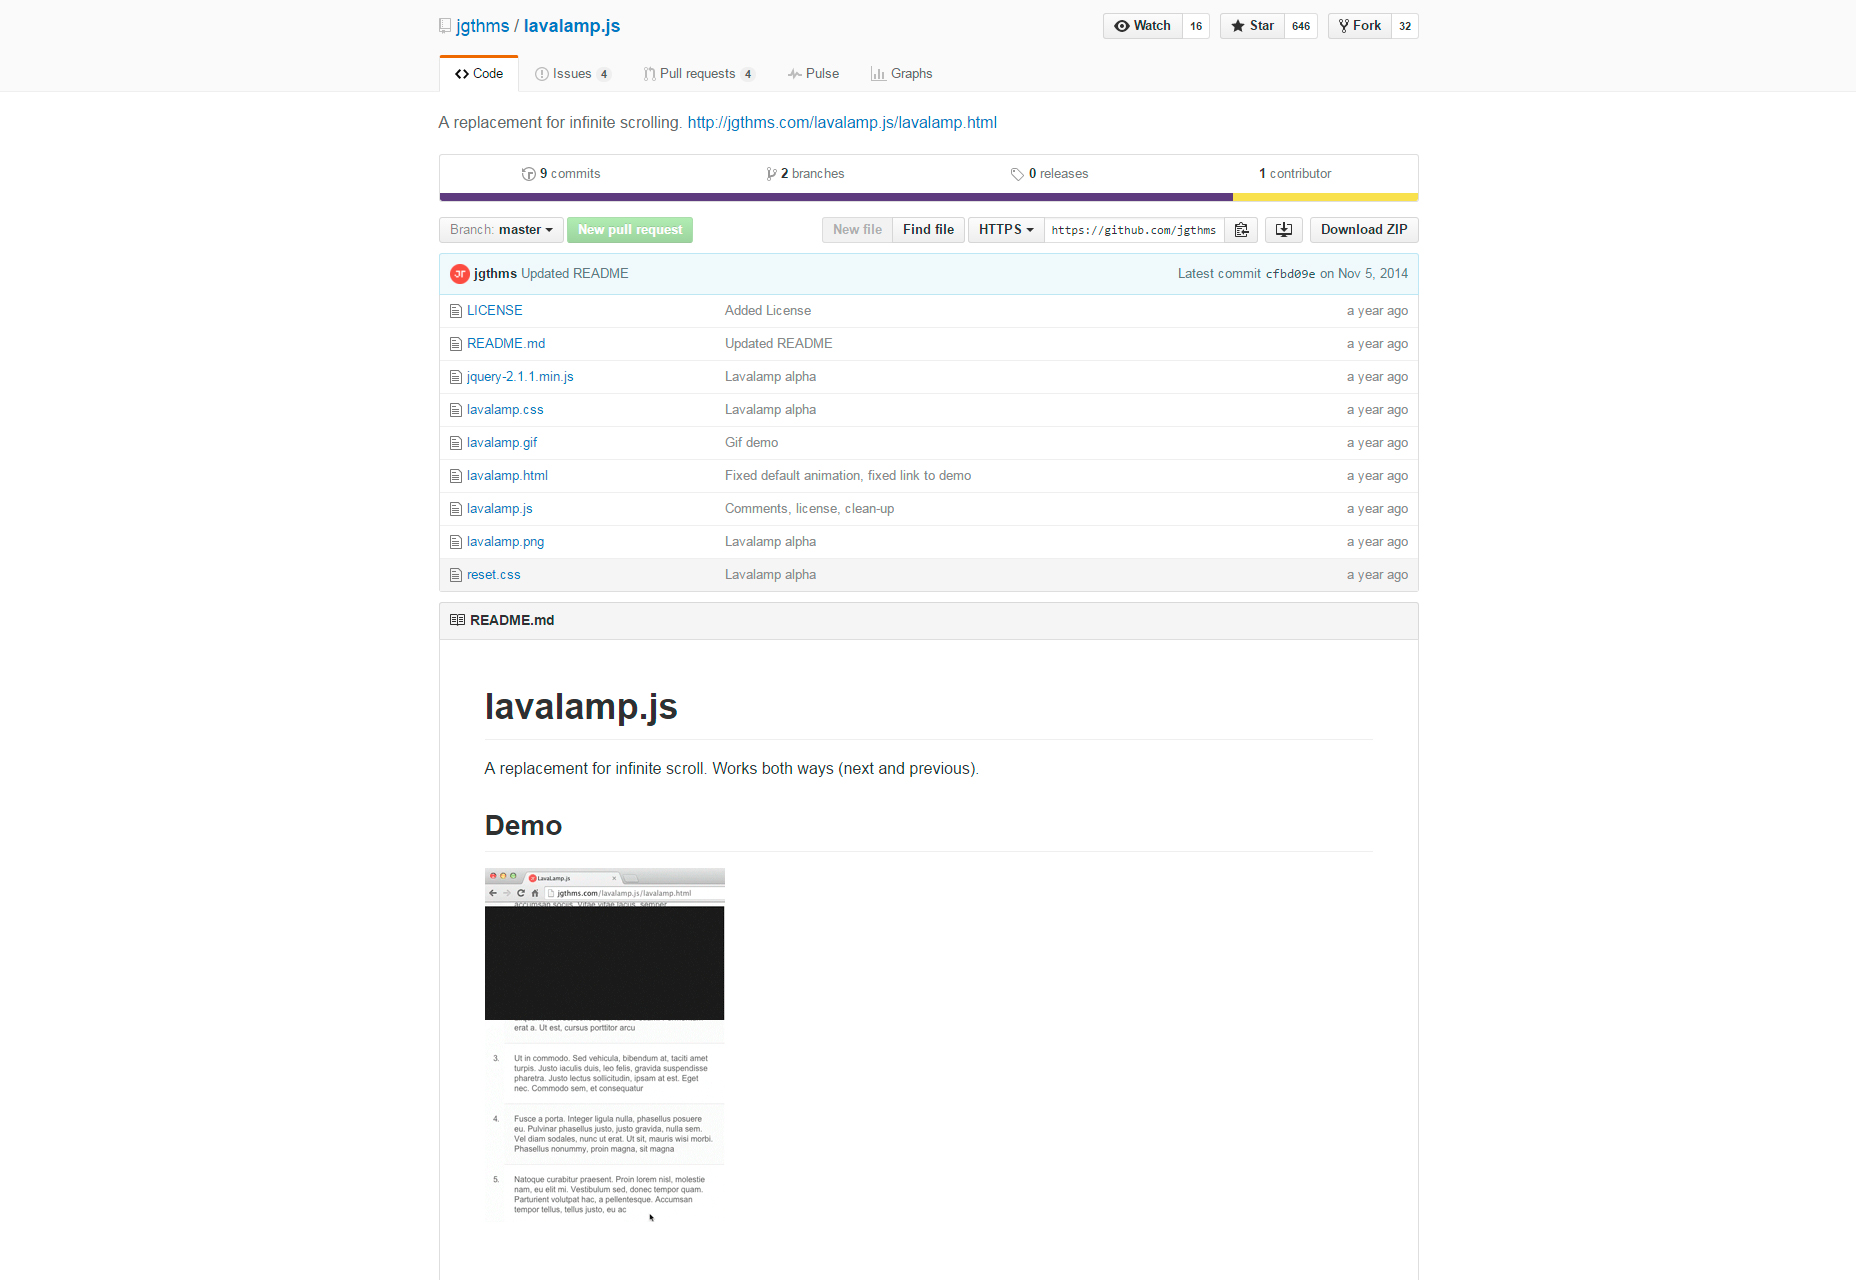View the 0 releases
The image size is (1856, 1280).
pos(1049,174)
